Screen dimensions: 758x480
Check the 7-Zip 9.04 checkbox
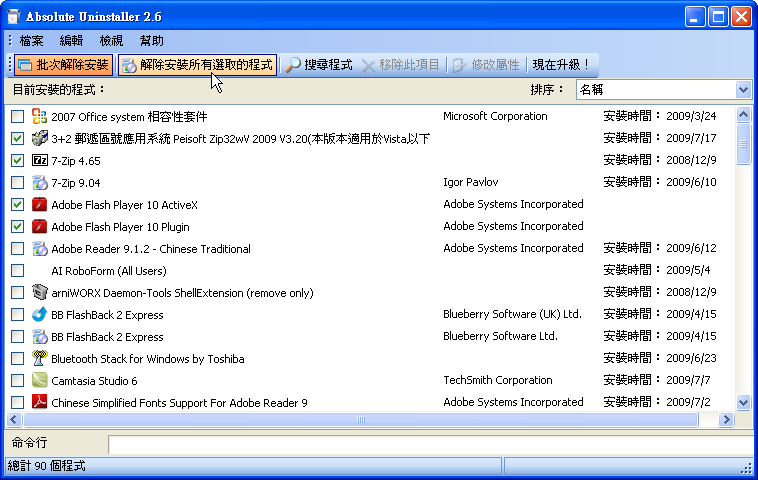pos(17,183)
